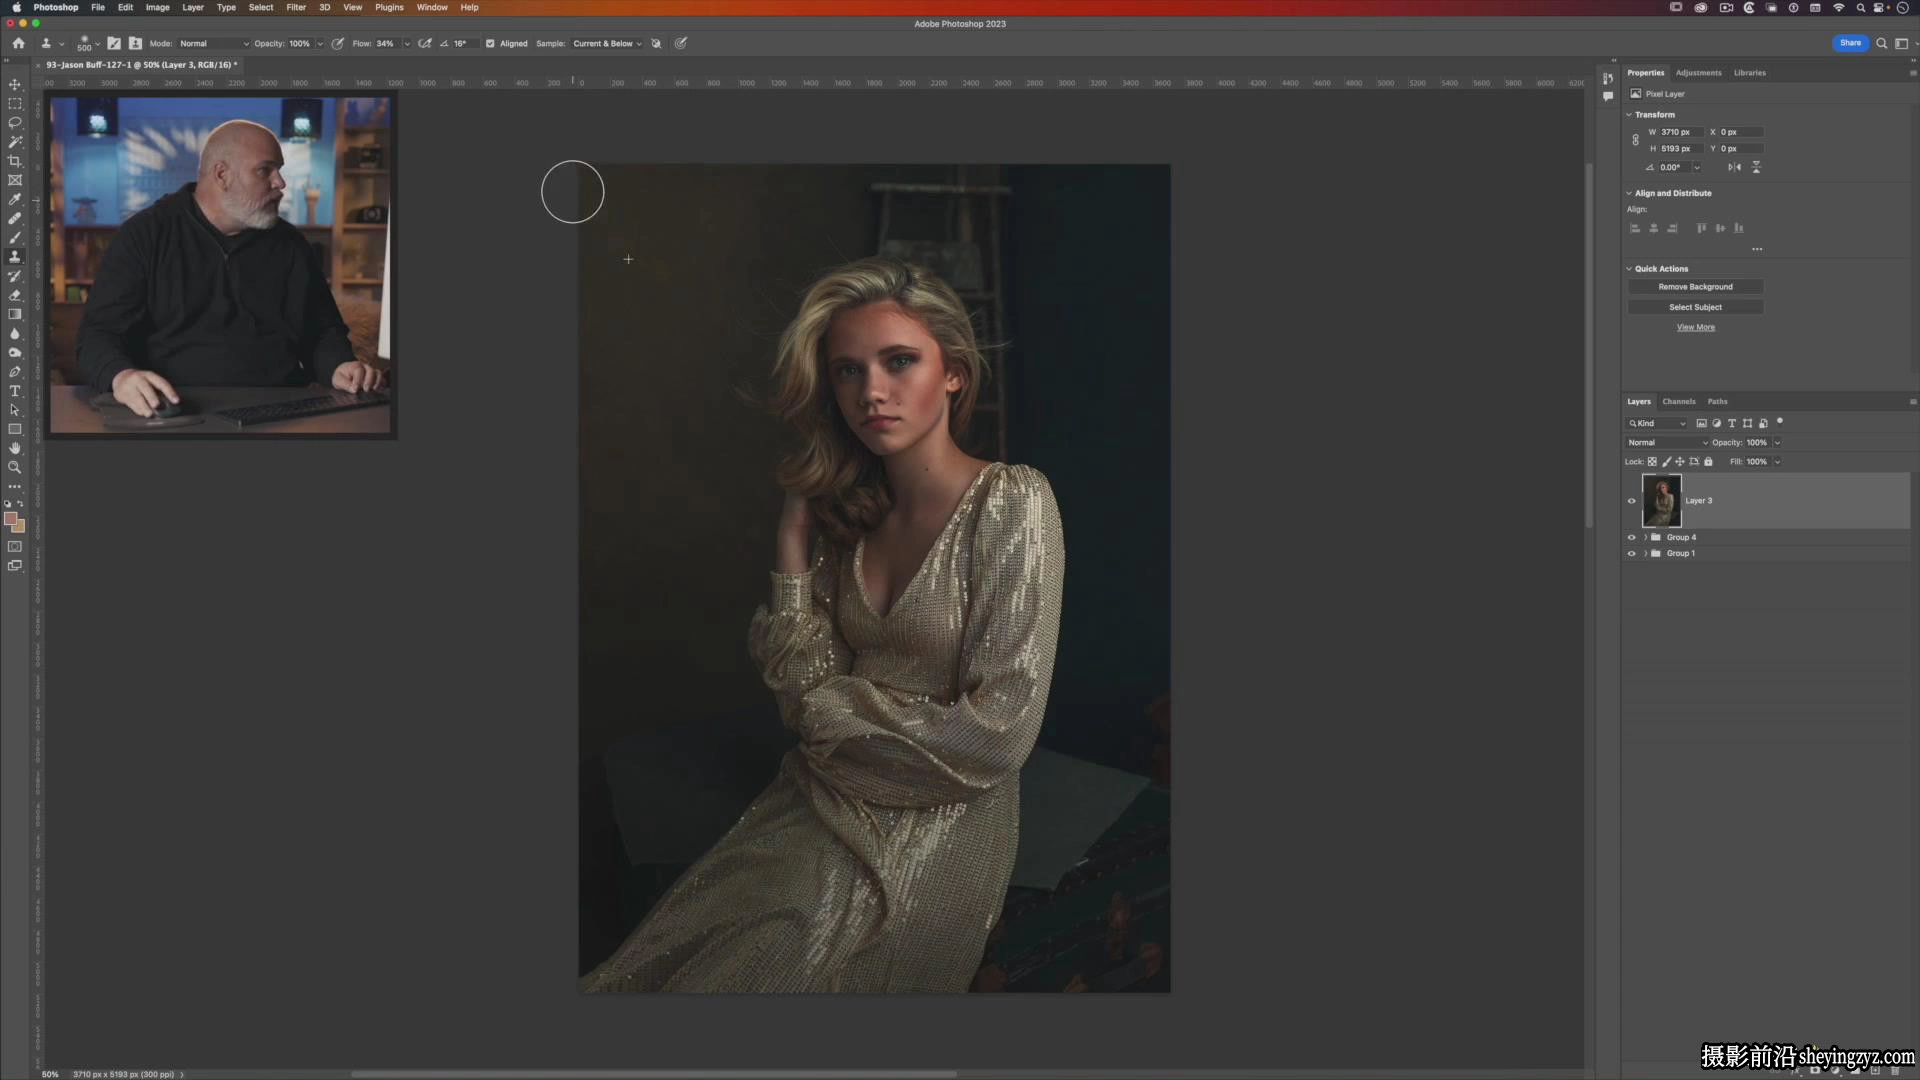Viewport: 1920px width, 1080px height.
Task: Select the Move tool
Action: click(15, 84)
